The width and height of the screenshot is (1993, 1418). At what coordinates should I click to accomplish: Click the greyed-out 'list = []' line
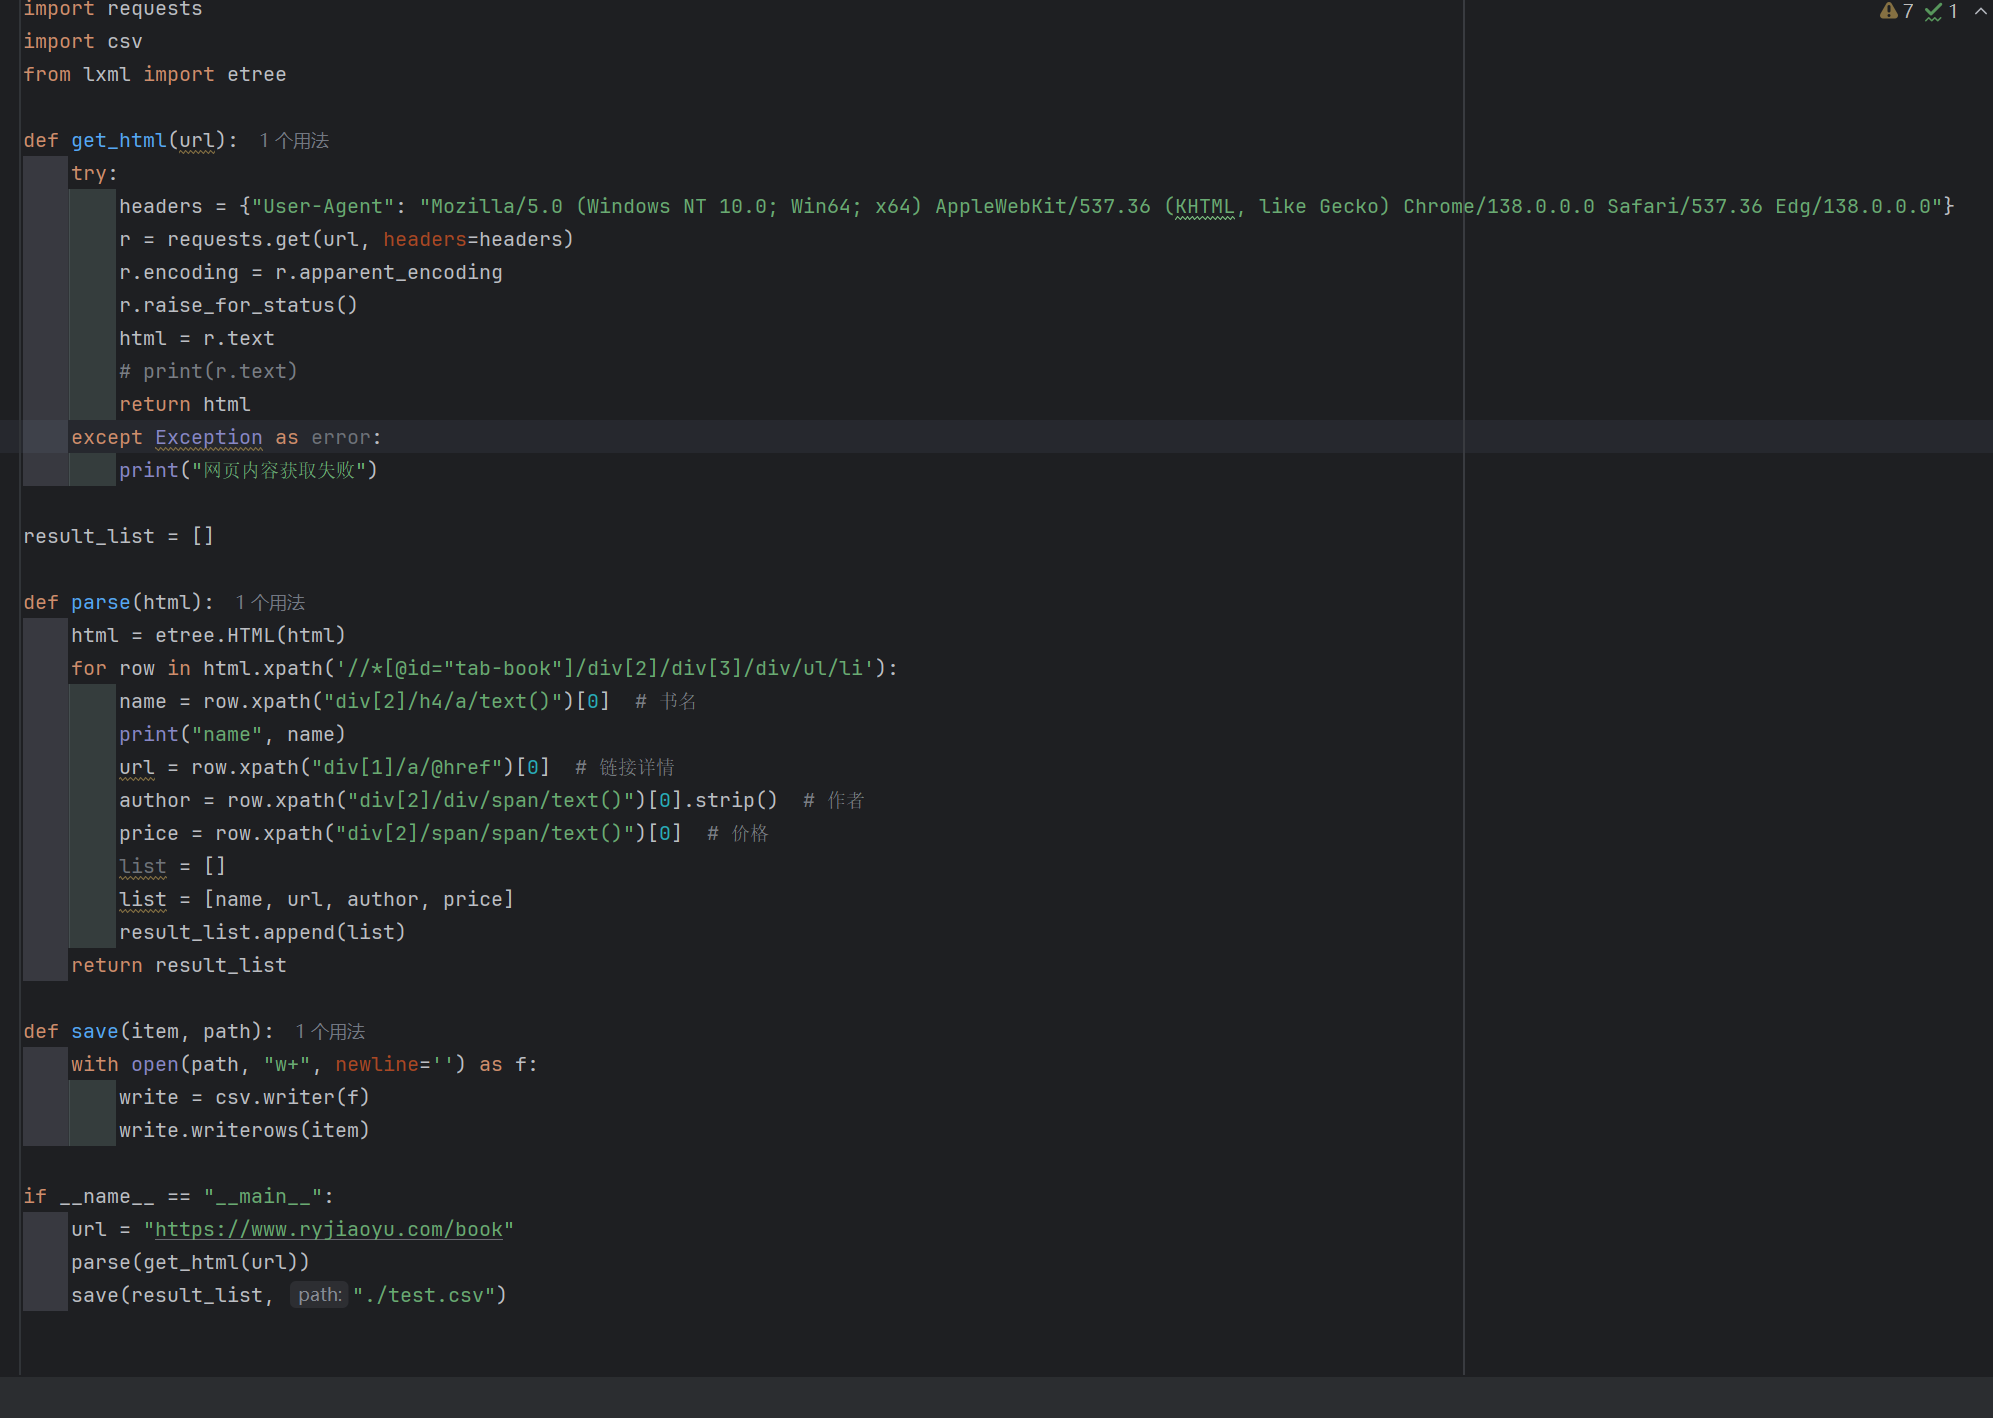point(172,867)
